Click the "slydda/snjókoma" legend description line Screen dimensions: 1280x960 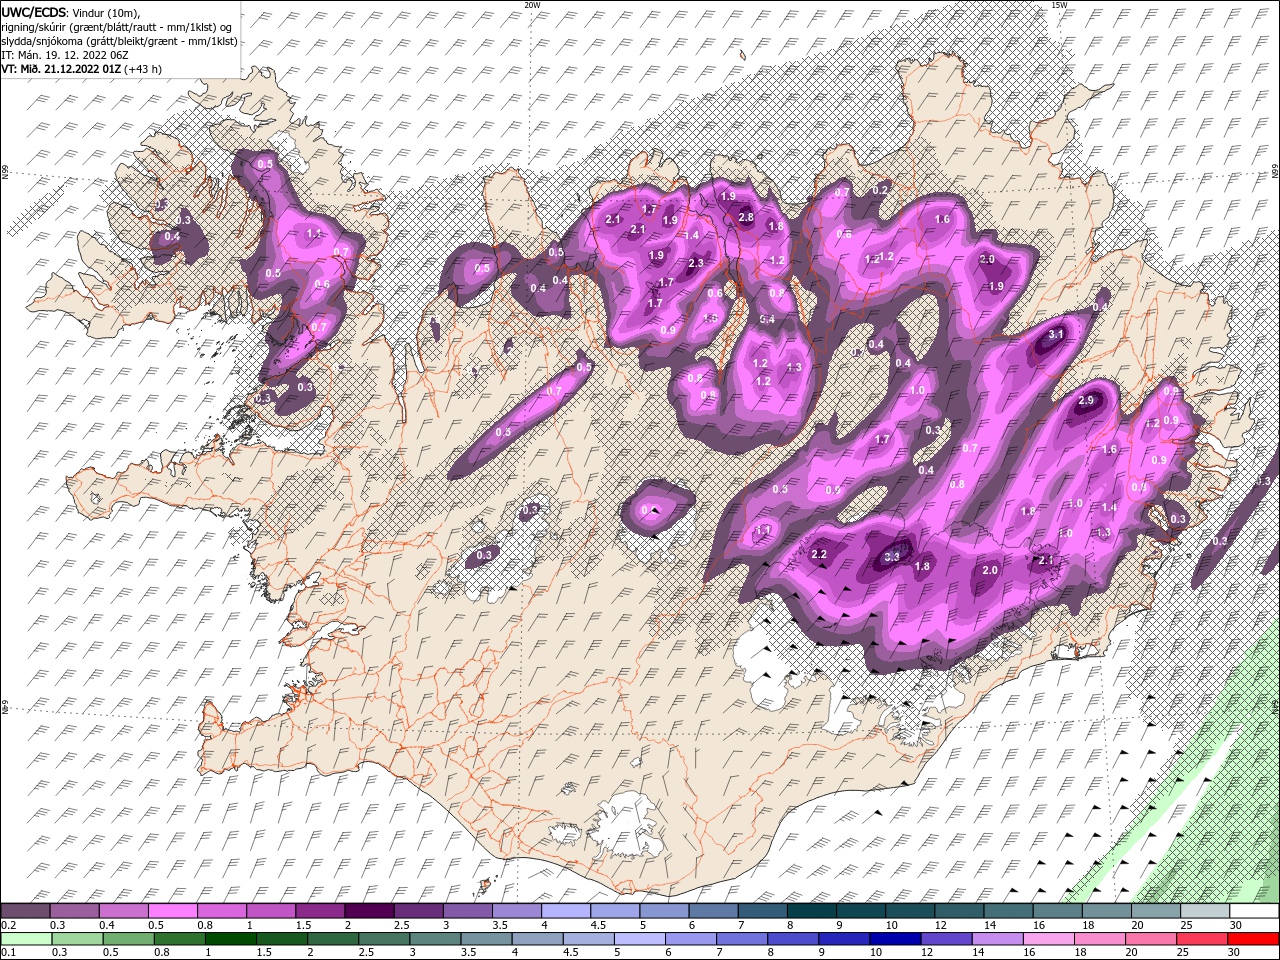[x=119, y=40]
